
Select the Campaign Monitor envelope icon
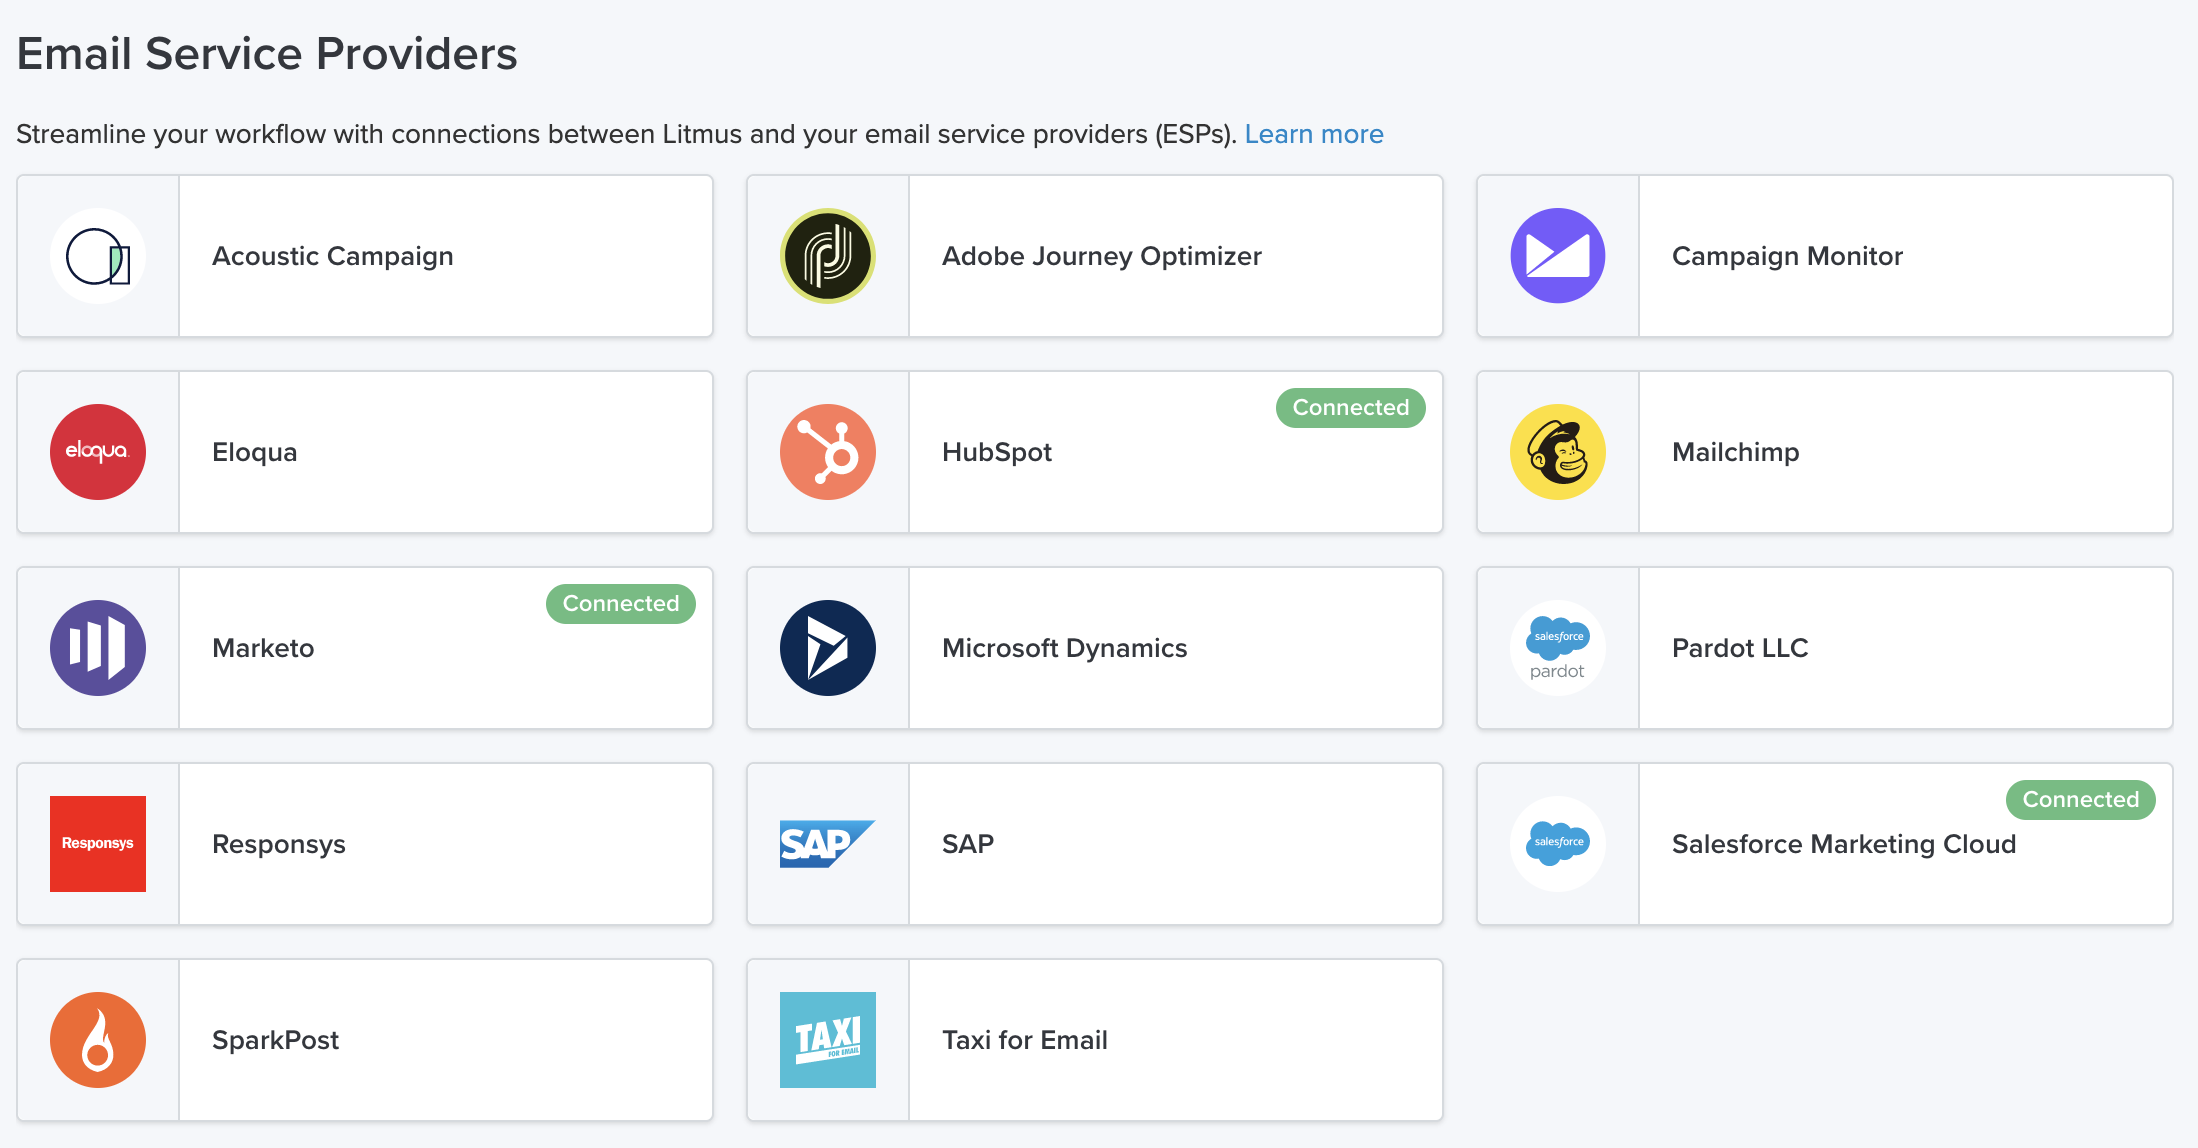click(1558, 256)
